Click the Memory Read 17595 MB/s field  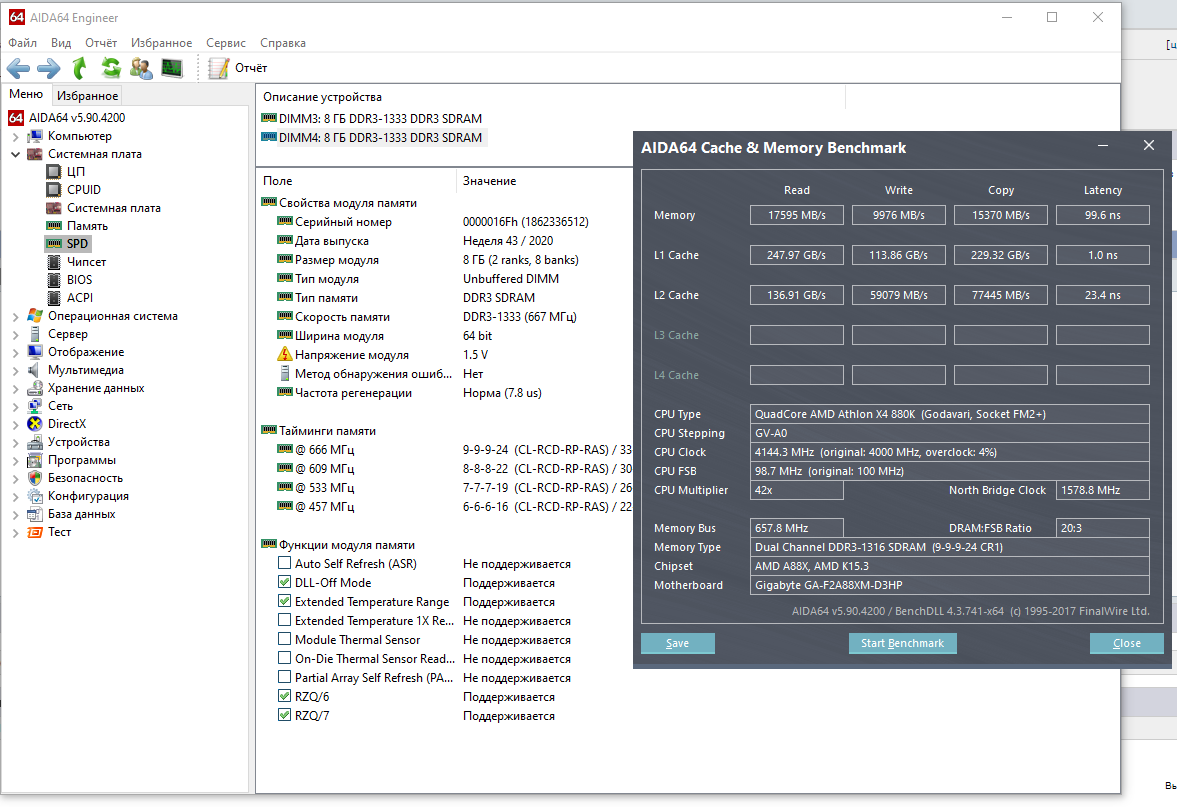click(x=796, y=215)
